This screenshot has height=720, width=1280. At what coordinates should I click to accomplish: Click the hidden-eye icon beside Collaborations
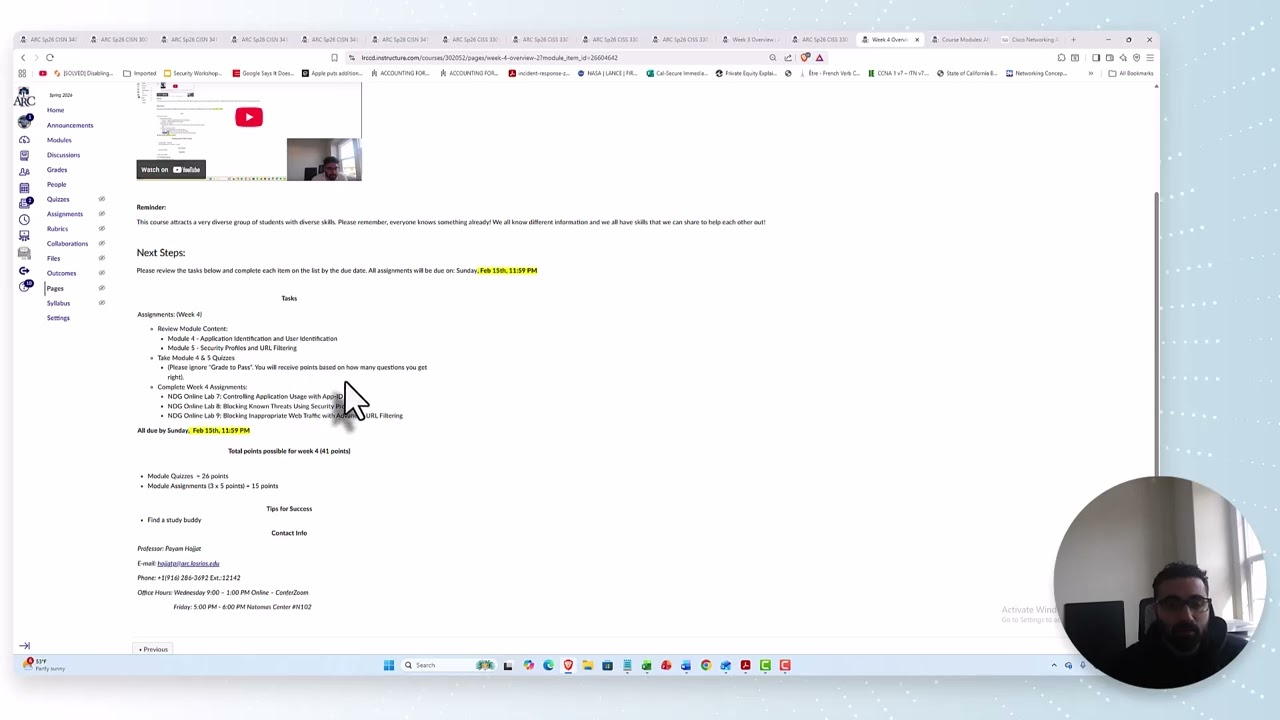tap(101, 243)
